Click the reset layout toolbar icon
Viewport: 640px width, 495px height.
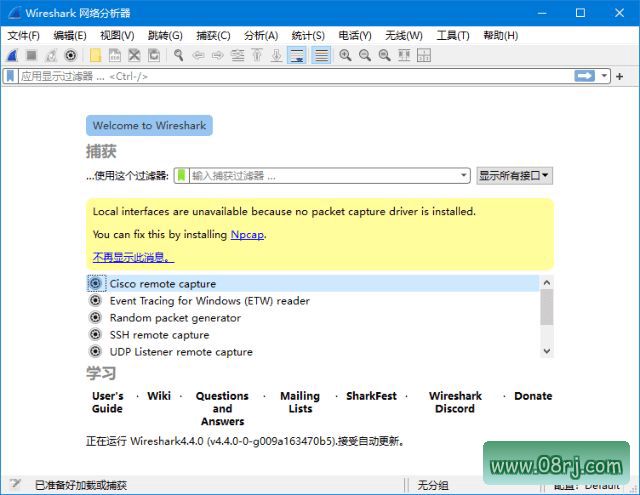point(424,55)
